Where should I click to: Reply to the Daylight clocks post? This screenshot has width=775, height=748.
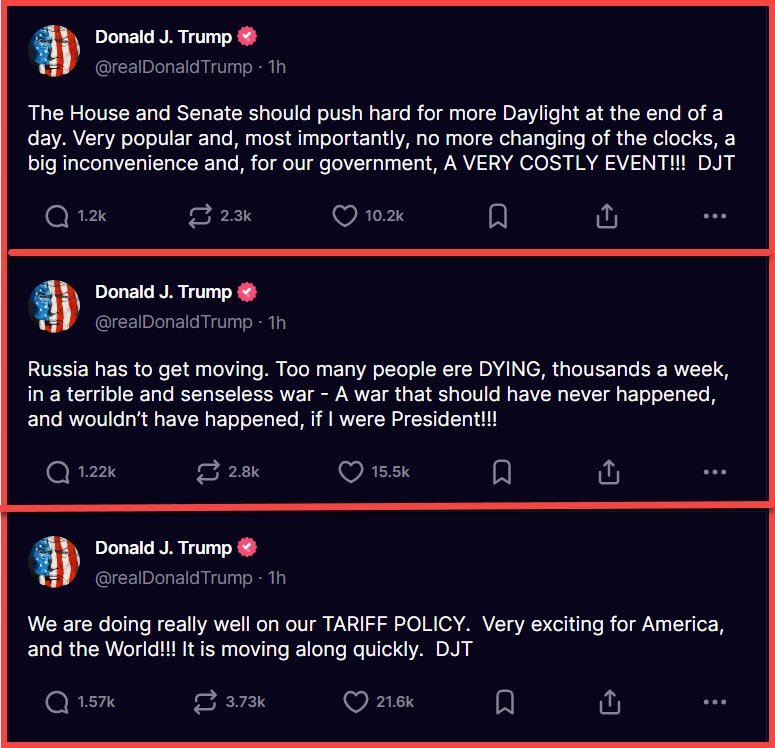[58, 216]
